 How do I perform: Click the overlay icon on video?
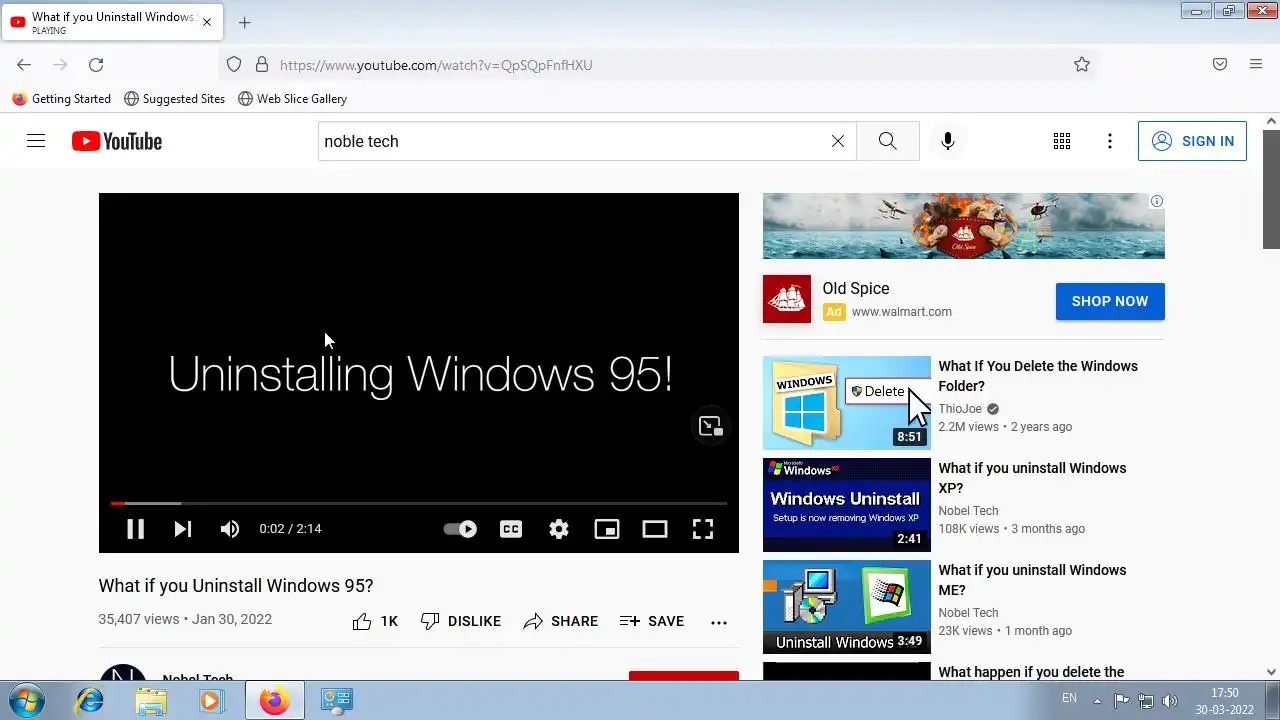click(x=711, y=426)
